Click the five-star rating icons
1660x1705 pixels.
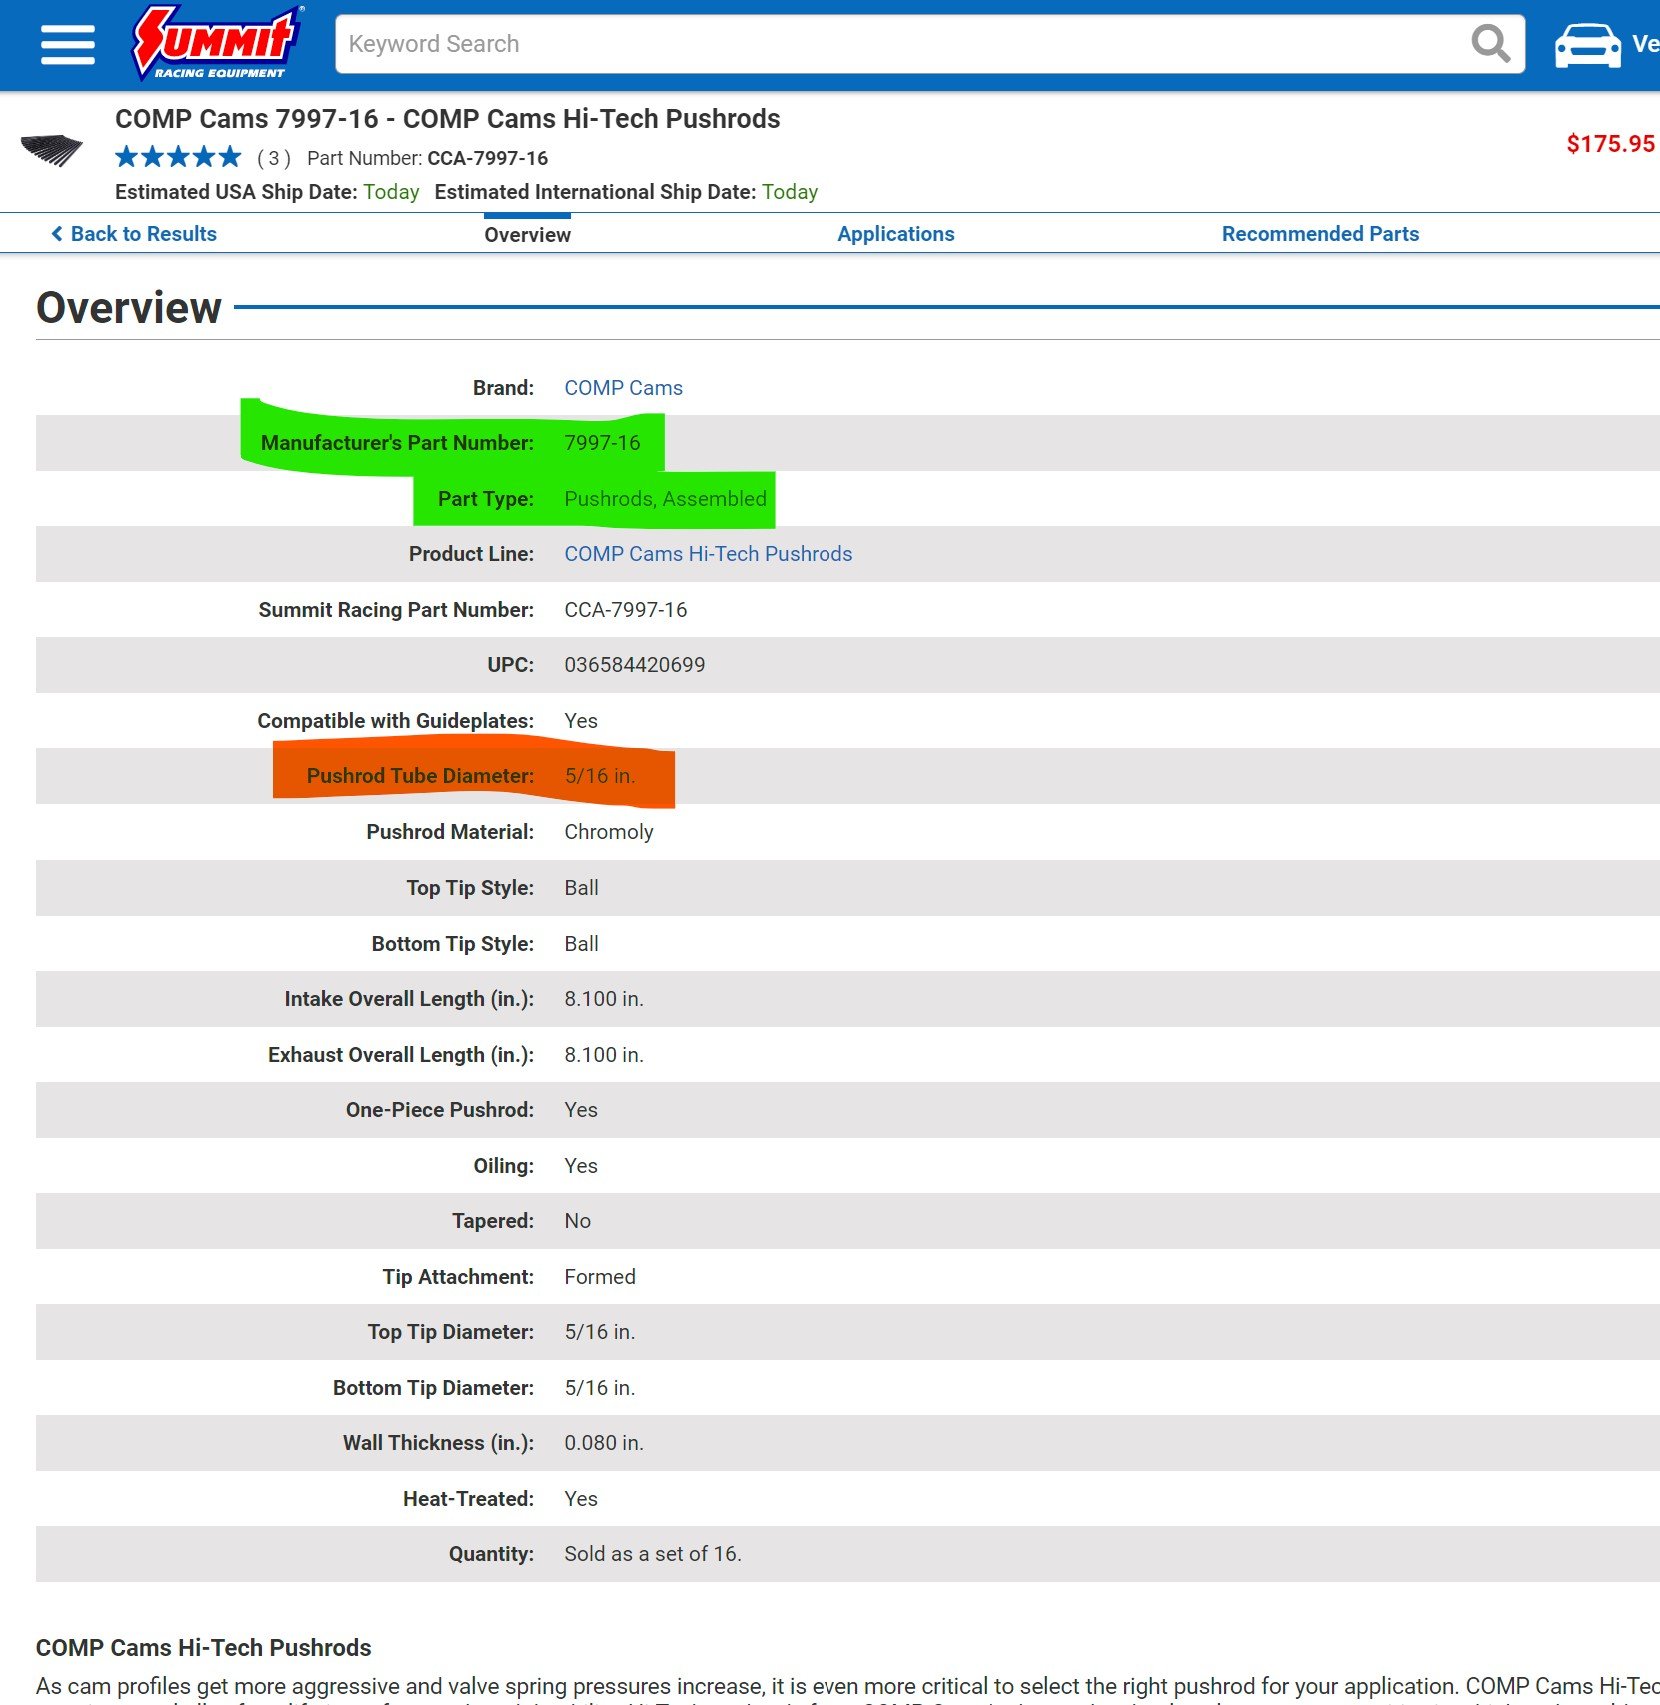pyautogui.click(x=178, y=157)
